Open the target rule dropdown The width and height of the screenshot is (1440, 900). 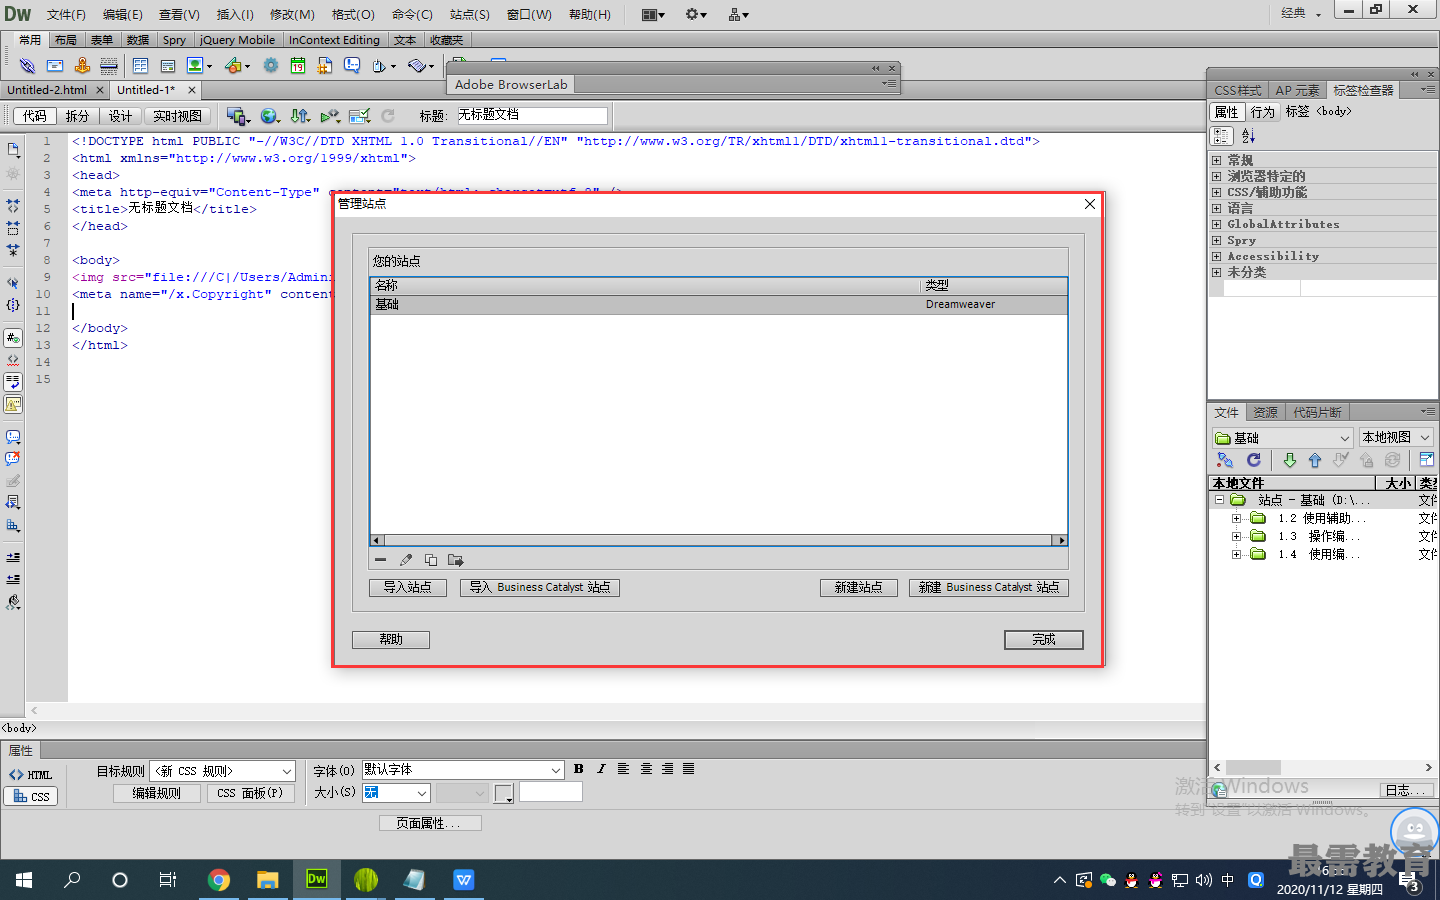click(222, 771)
